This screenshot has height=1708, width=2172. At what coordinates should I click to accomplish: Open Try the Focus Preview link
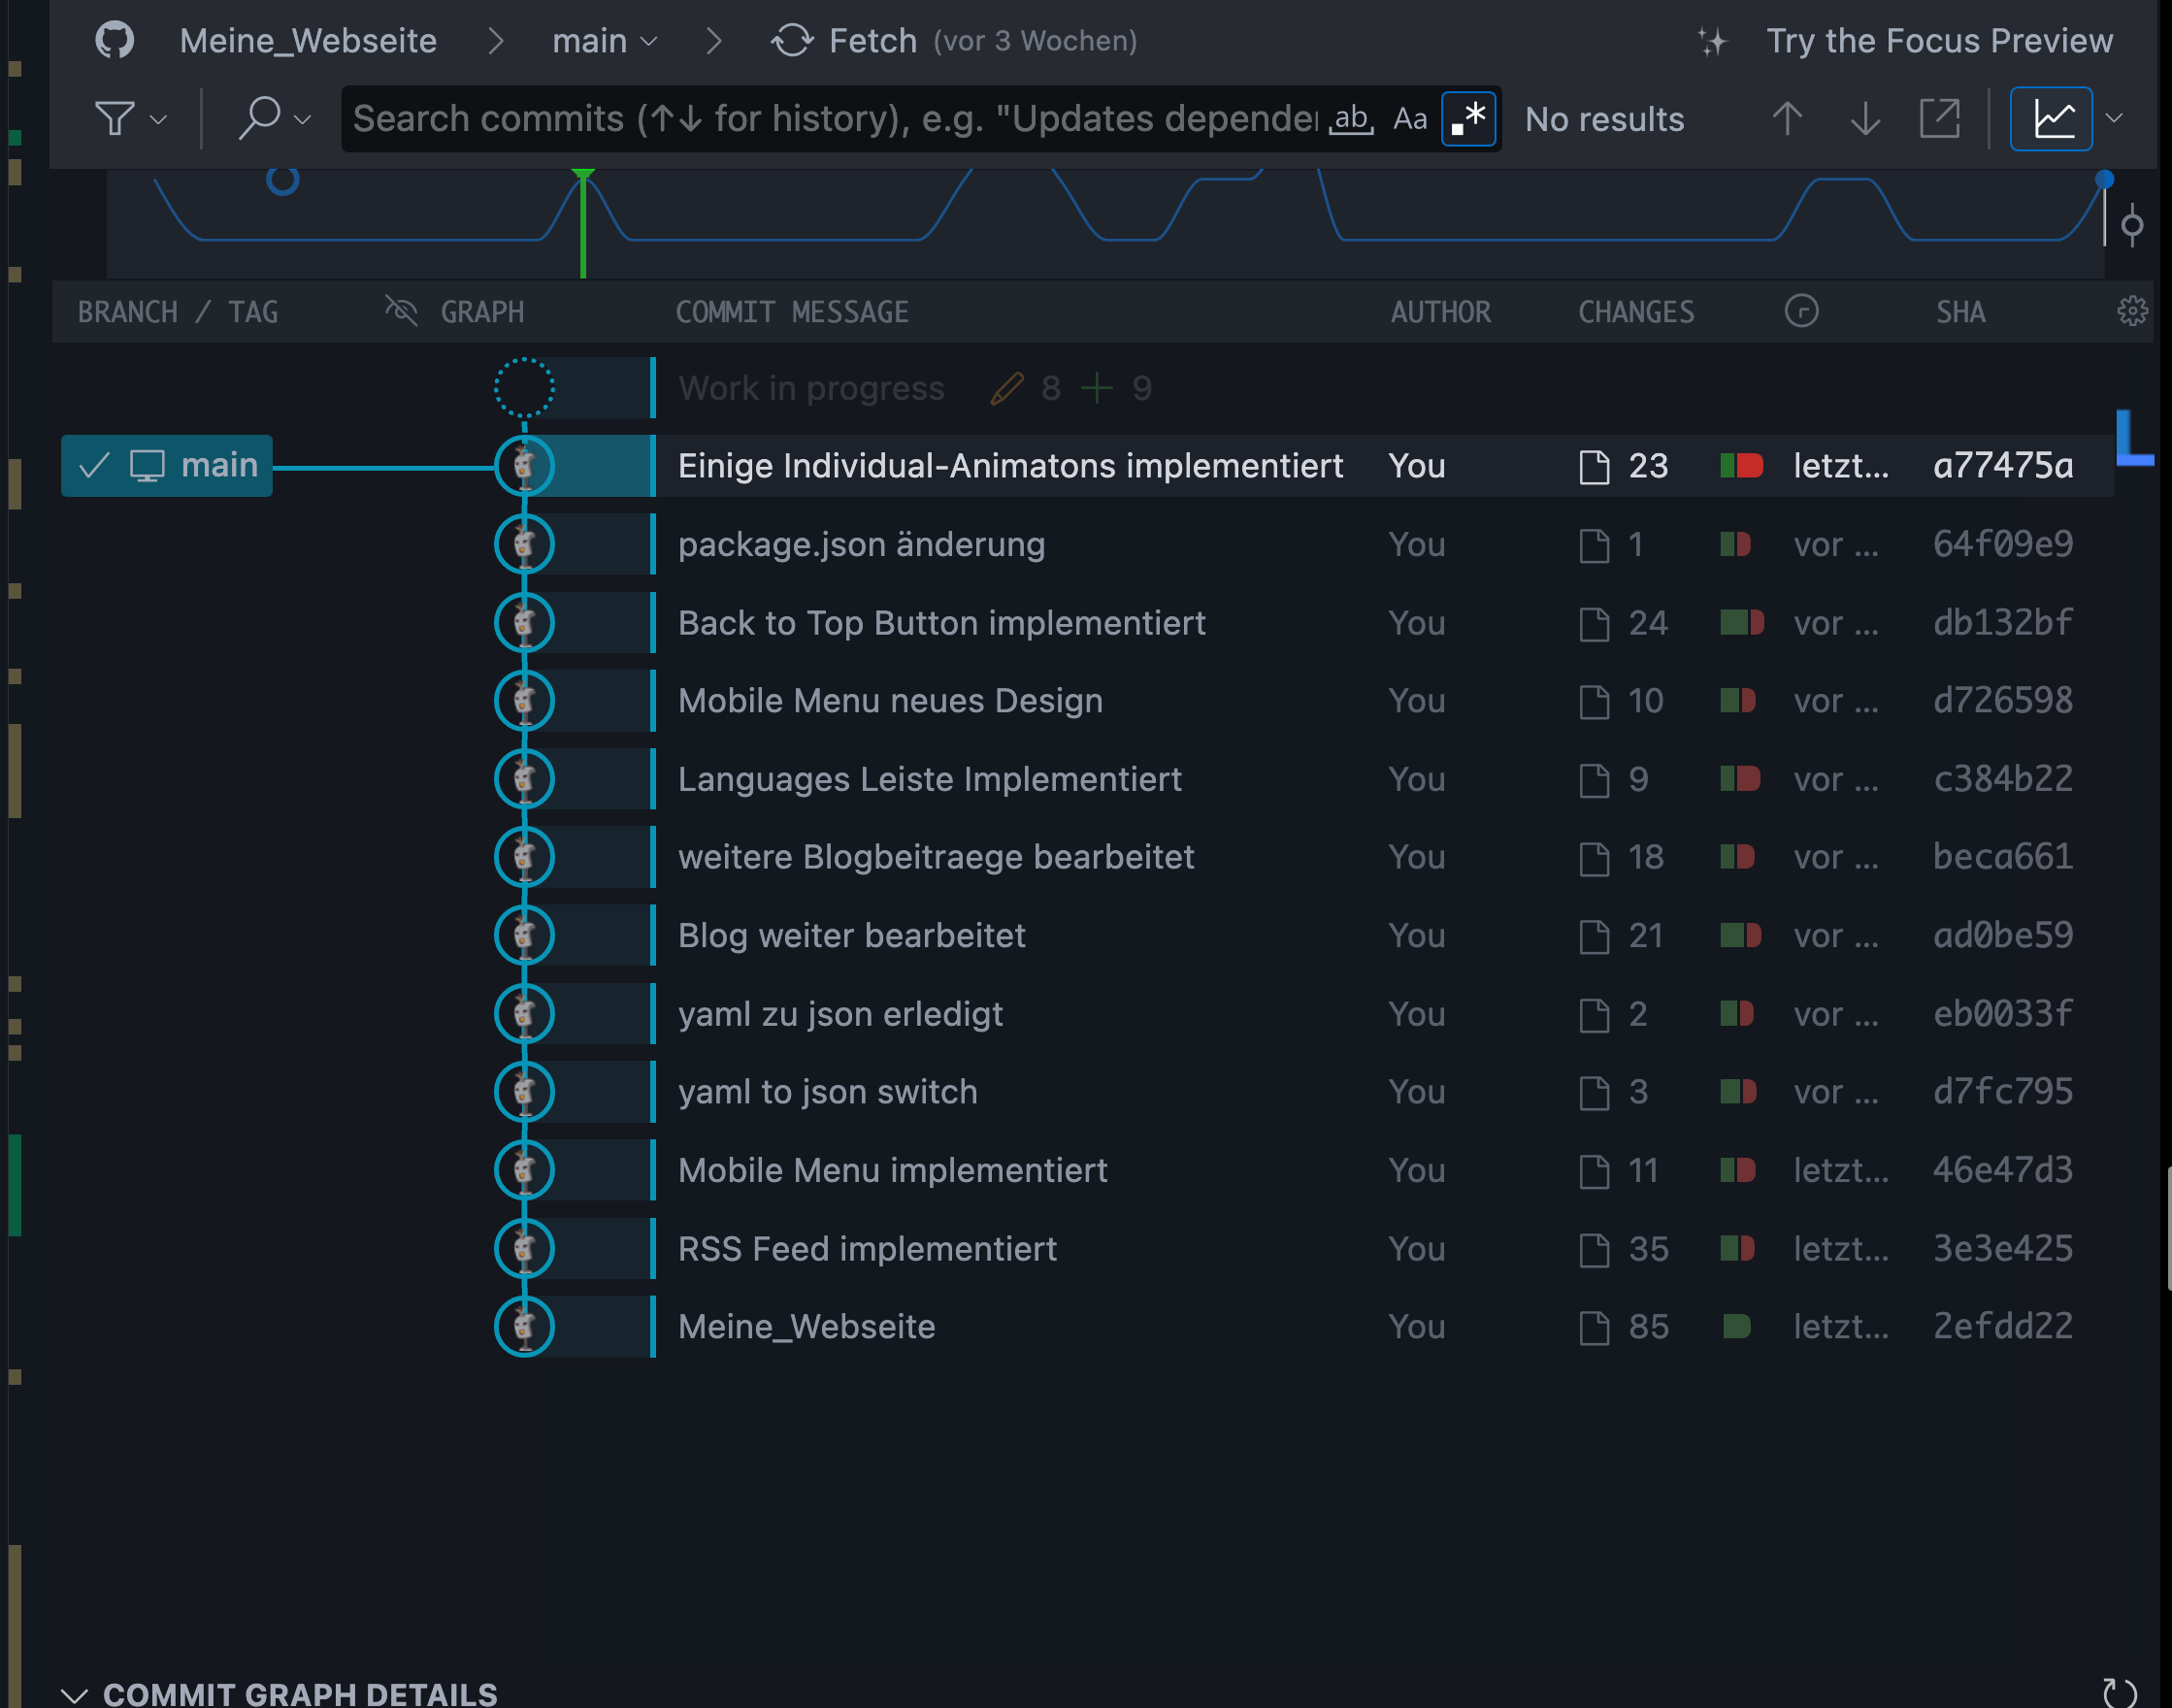coord(1939,41)
